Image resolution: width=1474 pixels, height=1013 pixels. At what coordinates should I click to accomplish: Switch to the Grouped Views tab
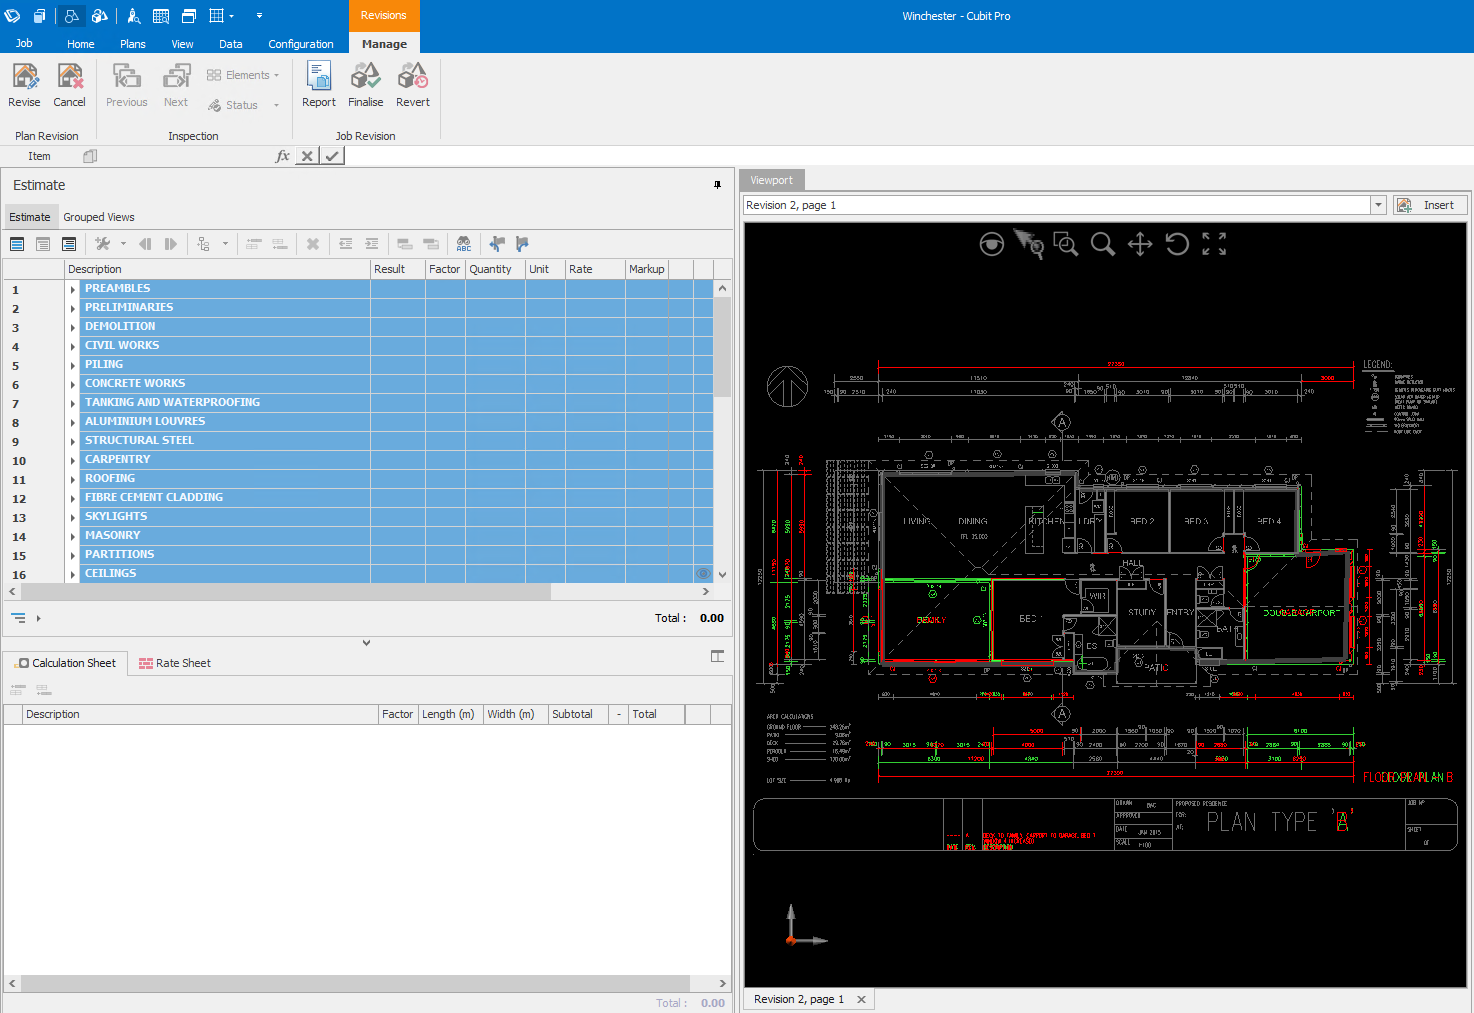point(99,217)
